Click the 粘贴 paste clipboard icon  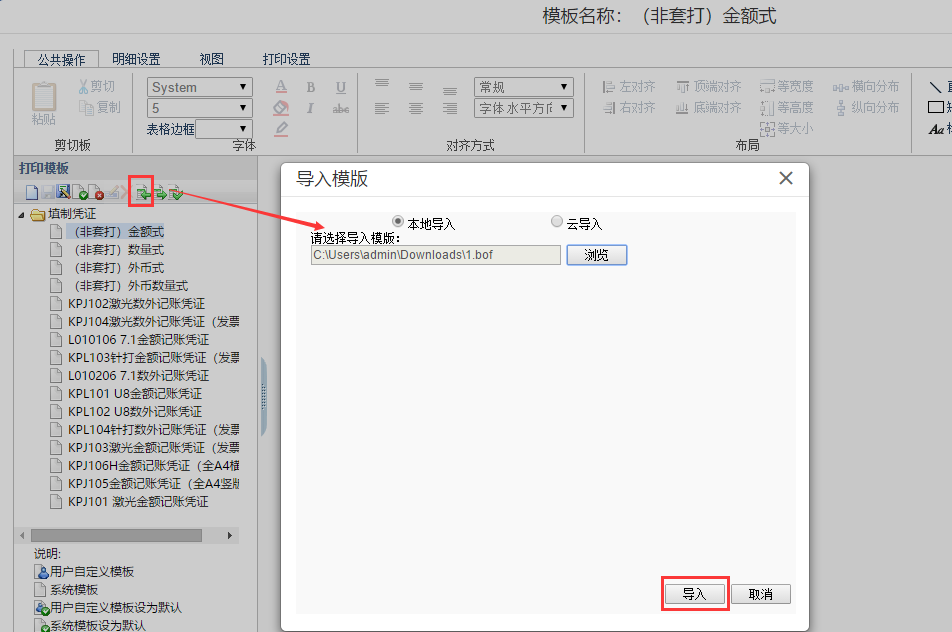click(44, 97)
